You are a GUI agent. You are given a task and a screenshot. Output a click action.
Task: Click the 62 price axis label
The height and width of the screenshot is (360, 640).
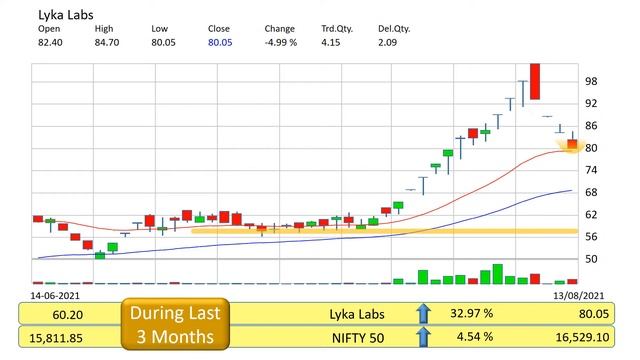point(591,215)
